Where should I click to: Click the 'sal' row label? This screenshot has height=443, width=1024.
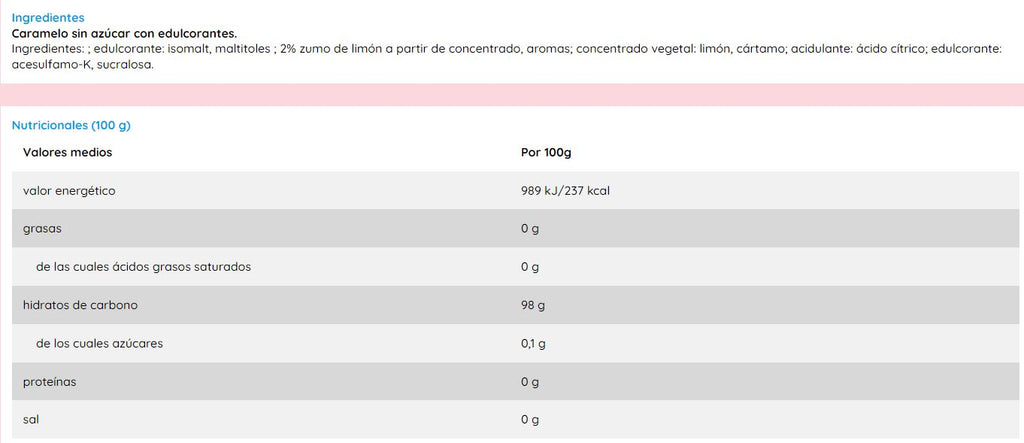pyautogui.click(x=31, y=419)
